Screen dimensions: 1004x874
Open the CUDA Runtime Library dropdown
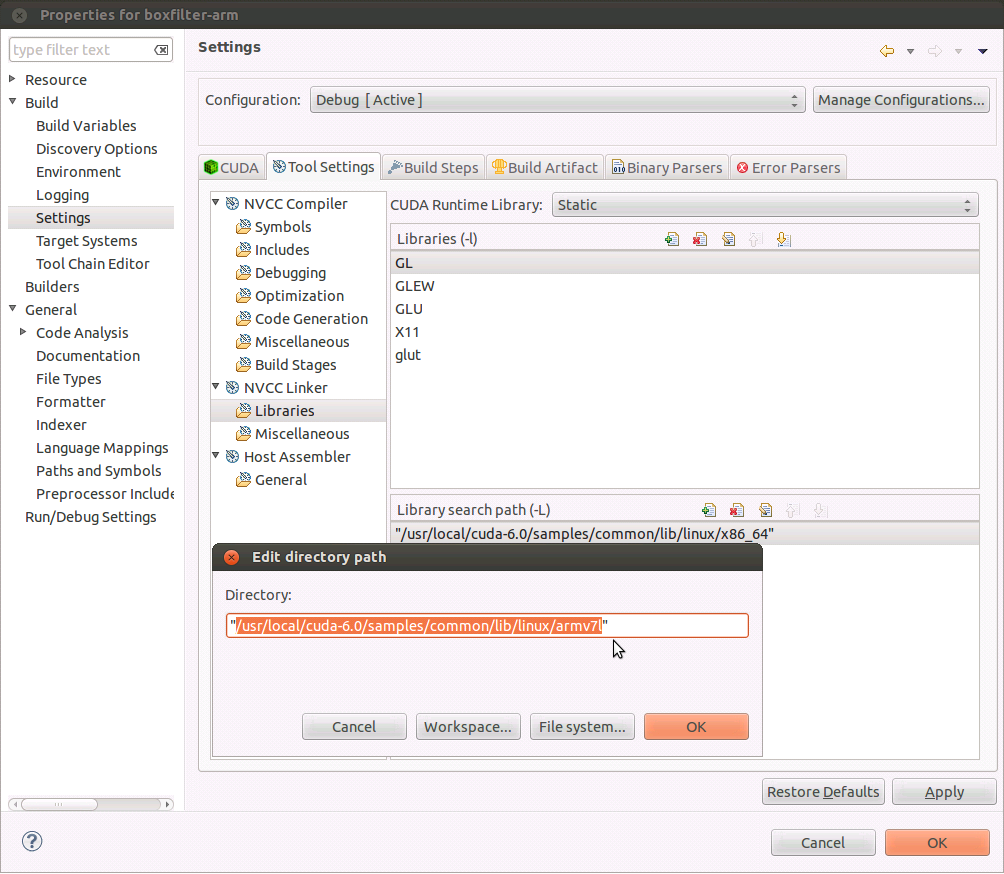click(765, 205)
